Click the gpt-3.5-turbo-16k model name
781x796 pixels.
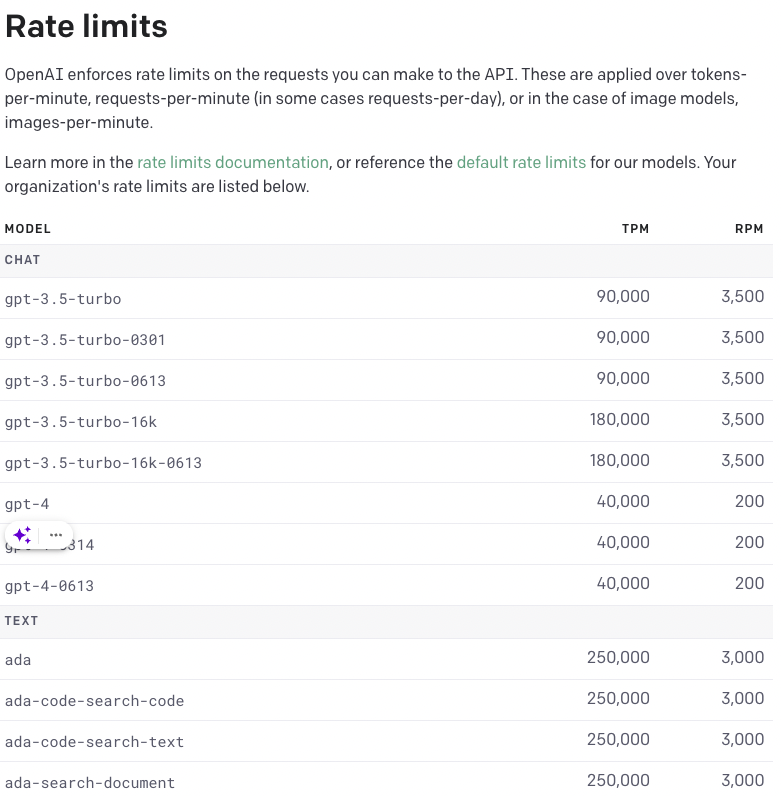(81, 422)
